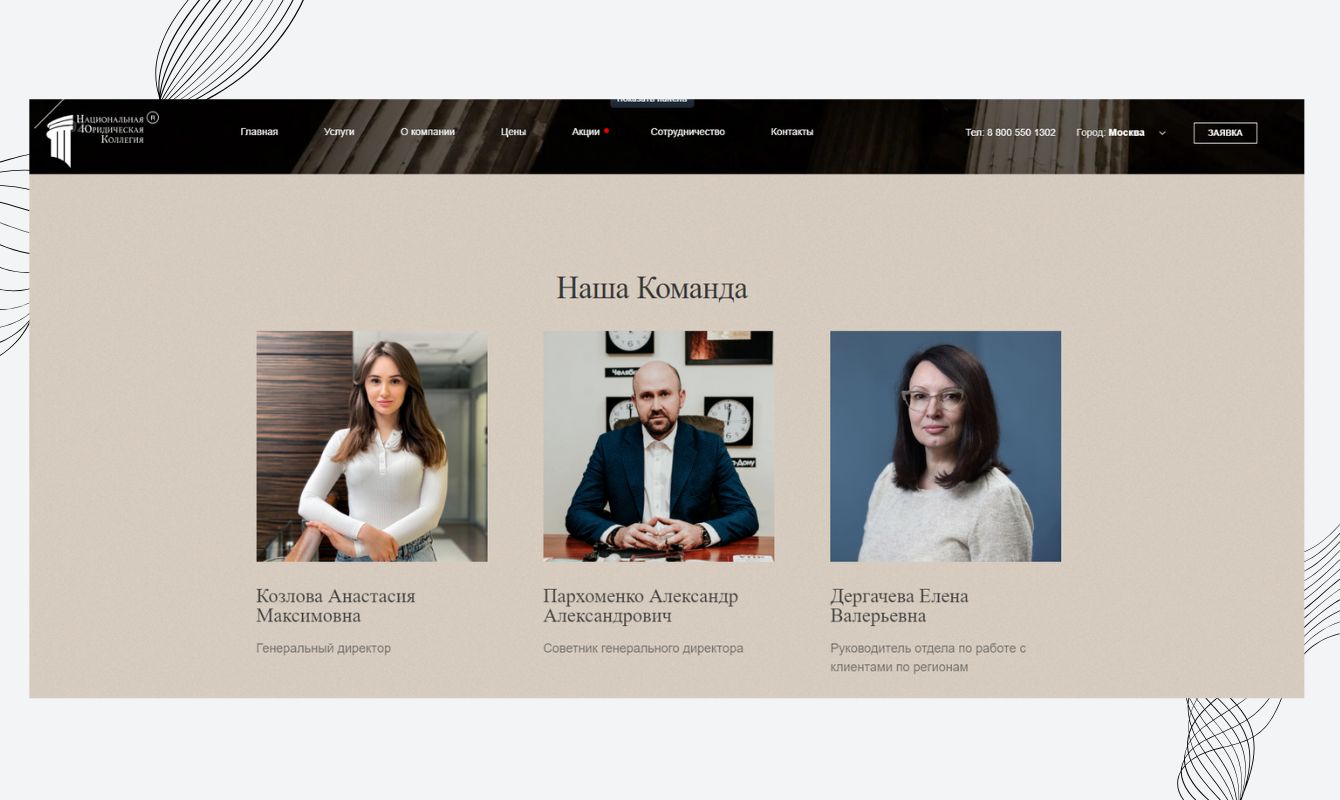Go to Сотрудничество in the navigation
The width and height of the screenshot is (1340, 800).
[x=687, y=132]
